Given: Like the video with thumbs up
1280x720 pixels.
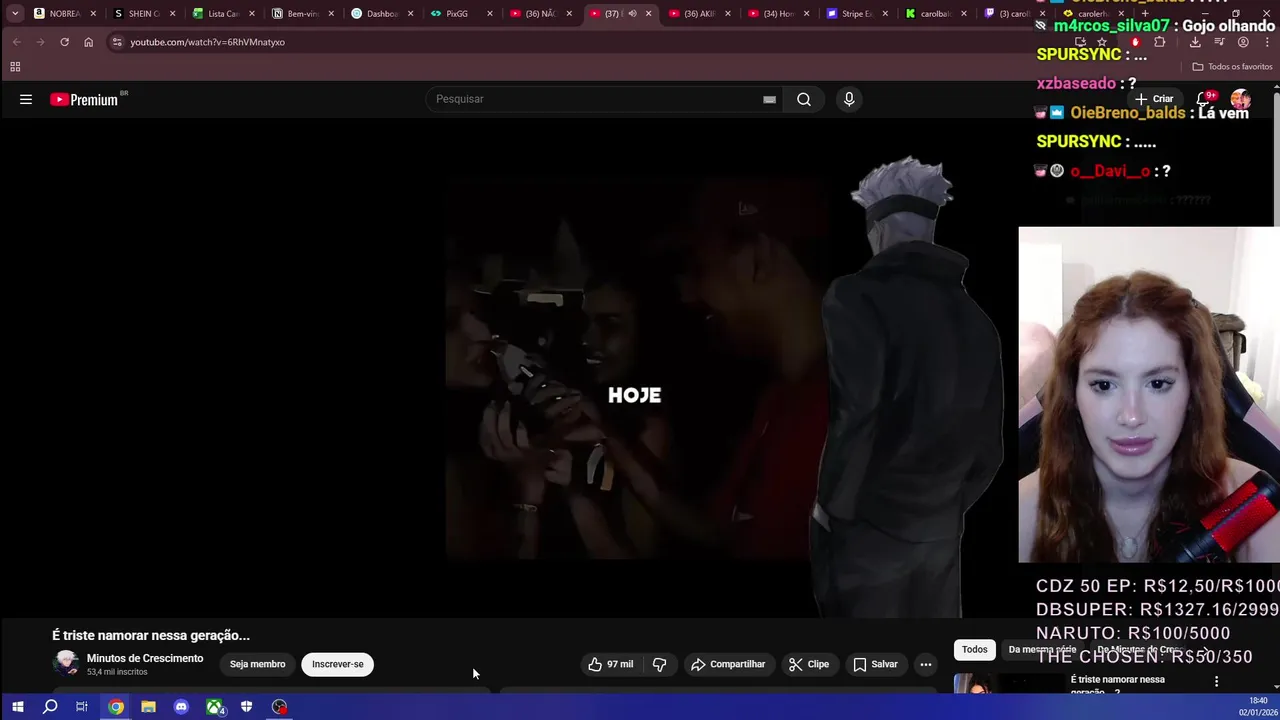Looking at the screenshot, I should tap(610, 664).
